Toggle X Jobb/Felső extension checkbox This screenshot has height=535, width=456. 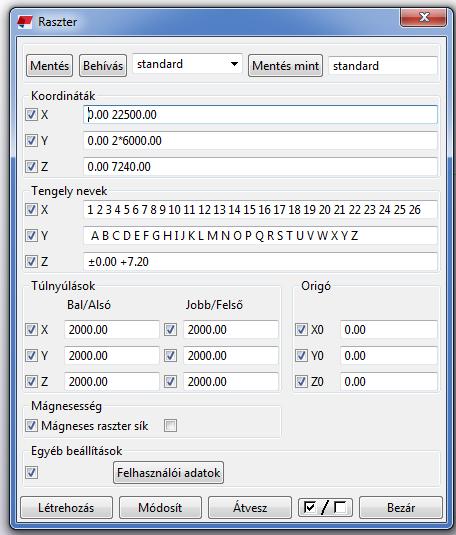pos(170,330)
